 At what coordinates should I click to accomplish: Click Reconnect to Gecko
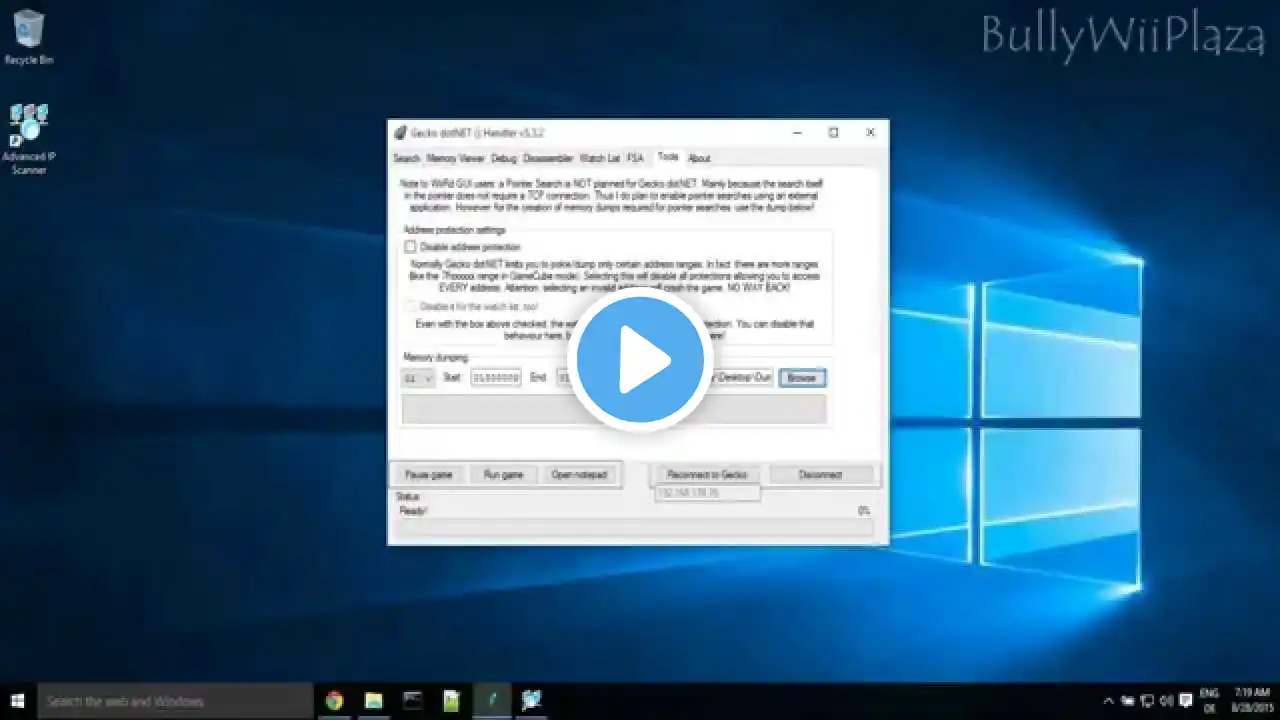(707, 475)
